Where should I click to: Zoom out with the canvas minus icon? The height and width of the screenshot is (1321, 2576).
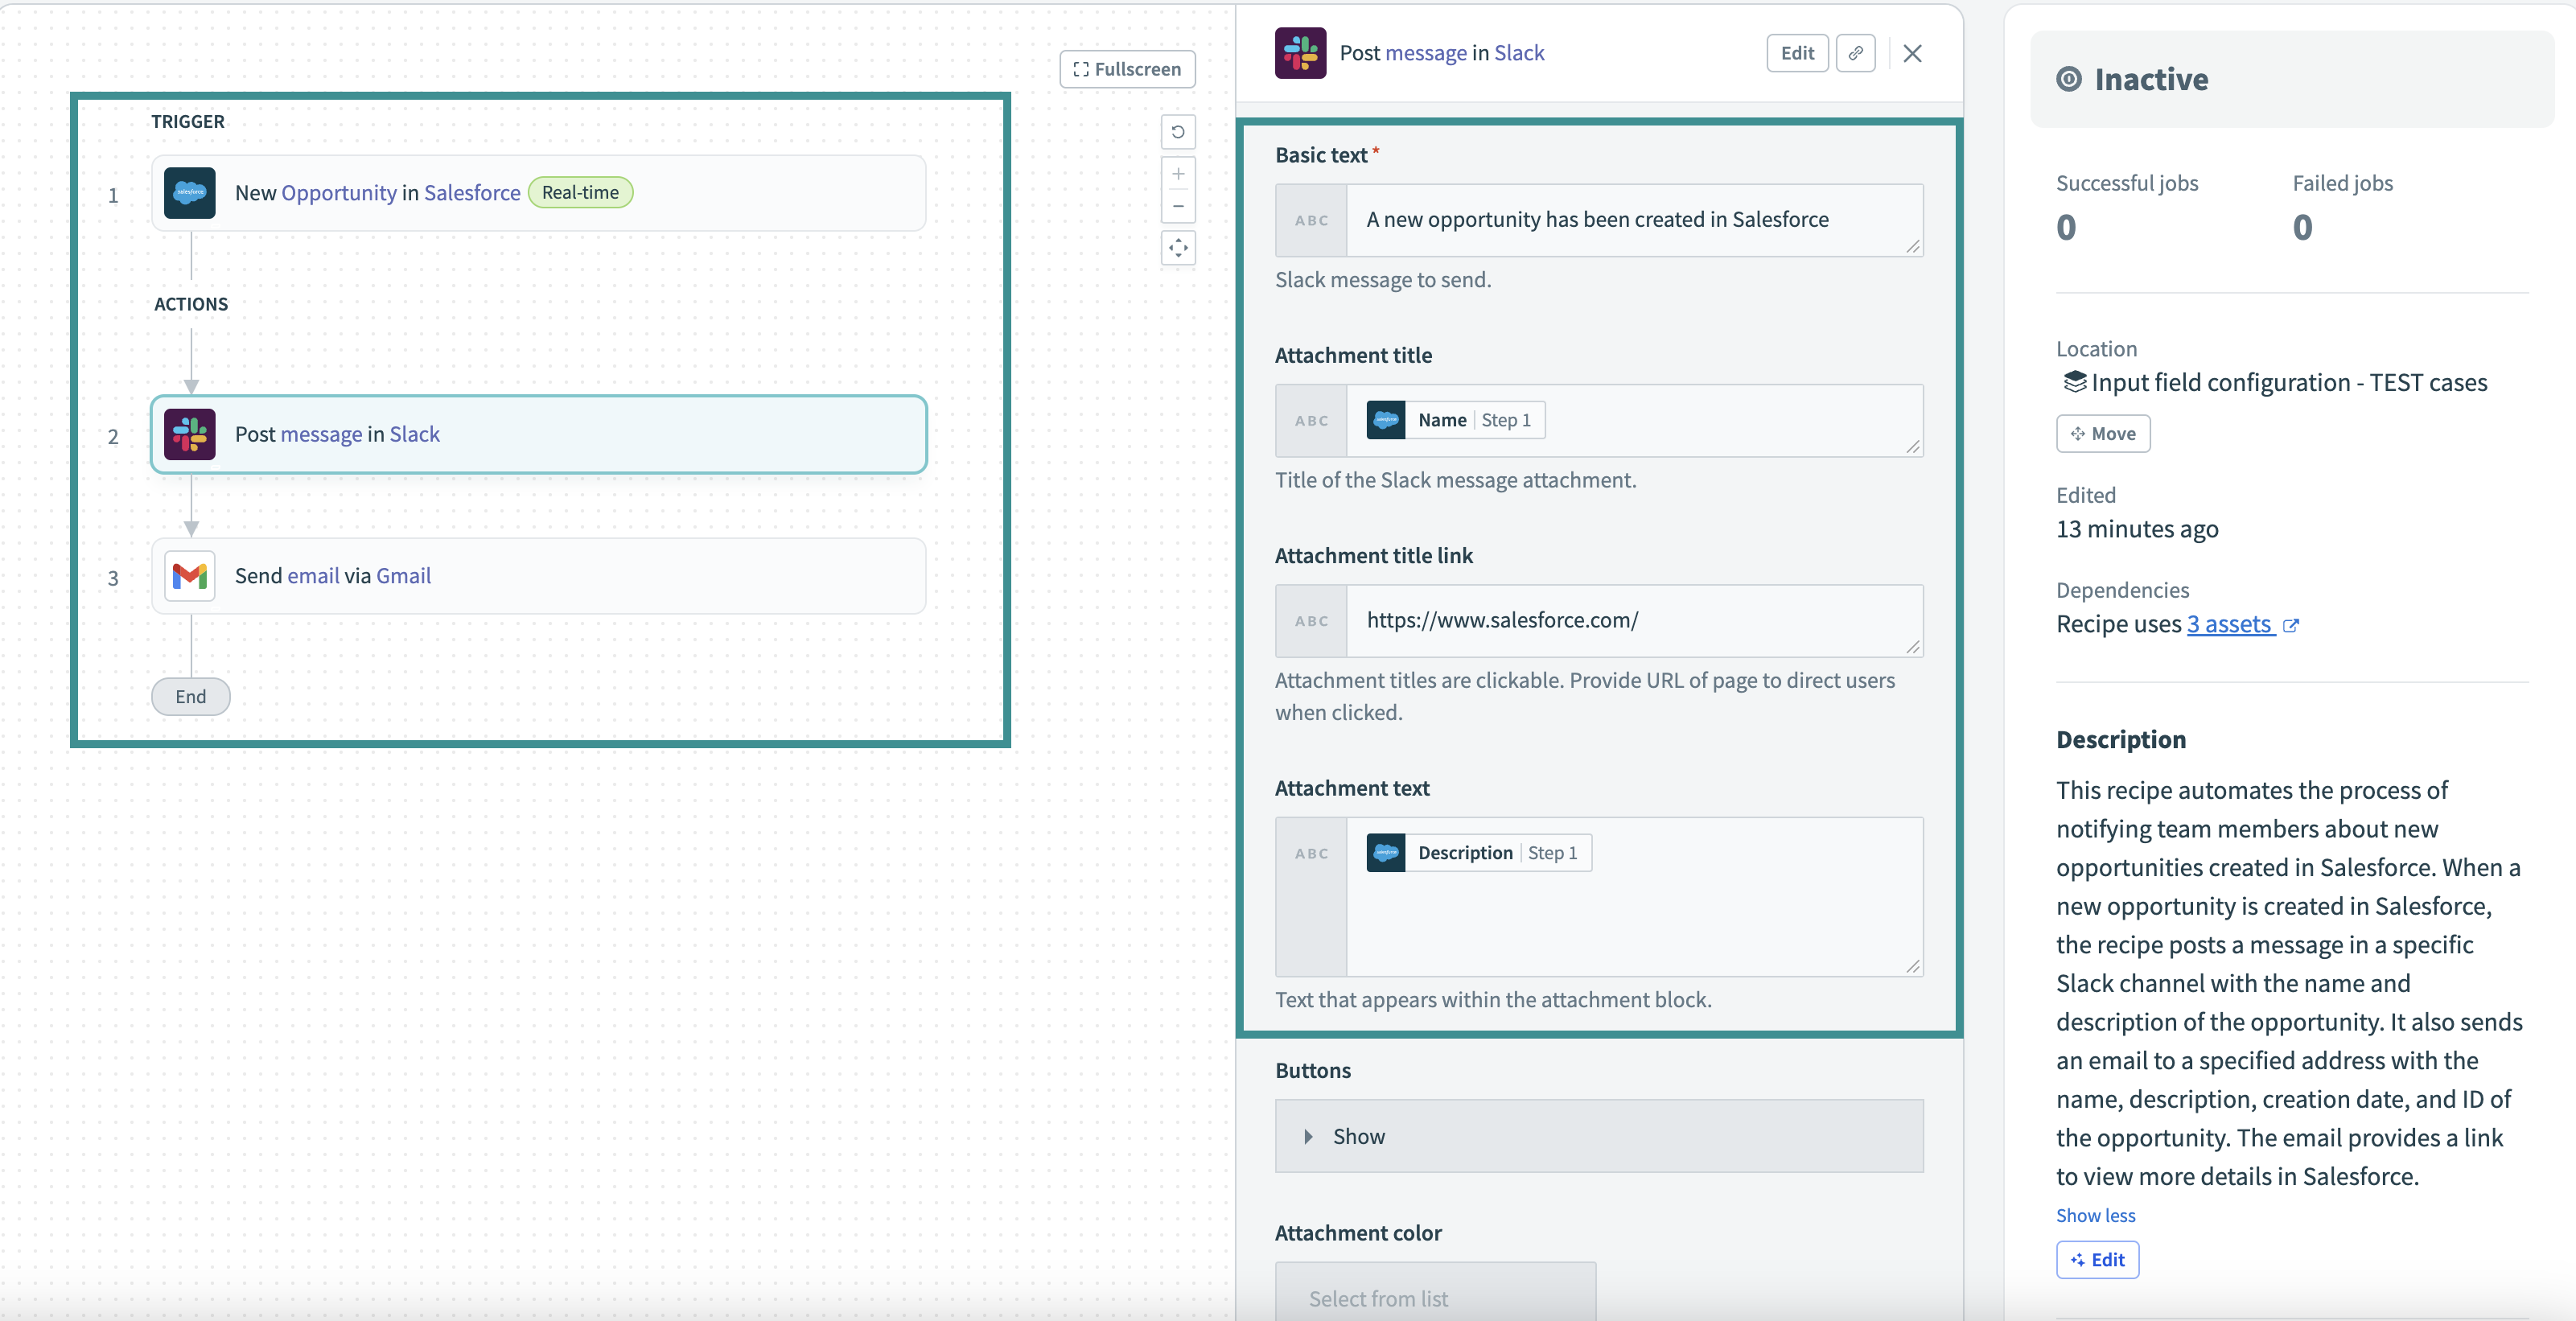coord(1178,206)
